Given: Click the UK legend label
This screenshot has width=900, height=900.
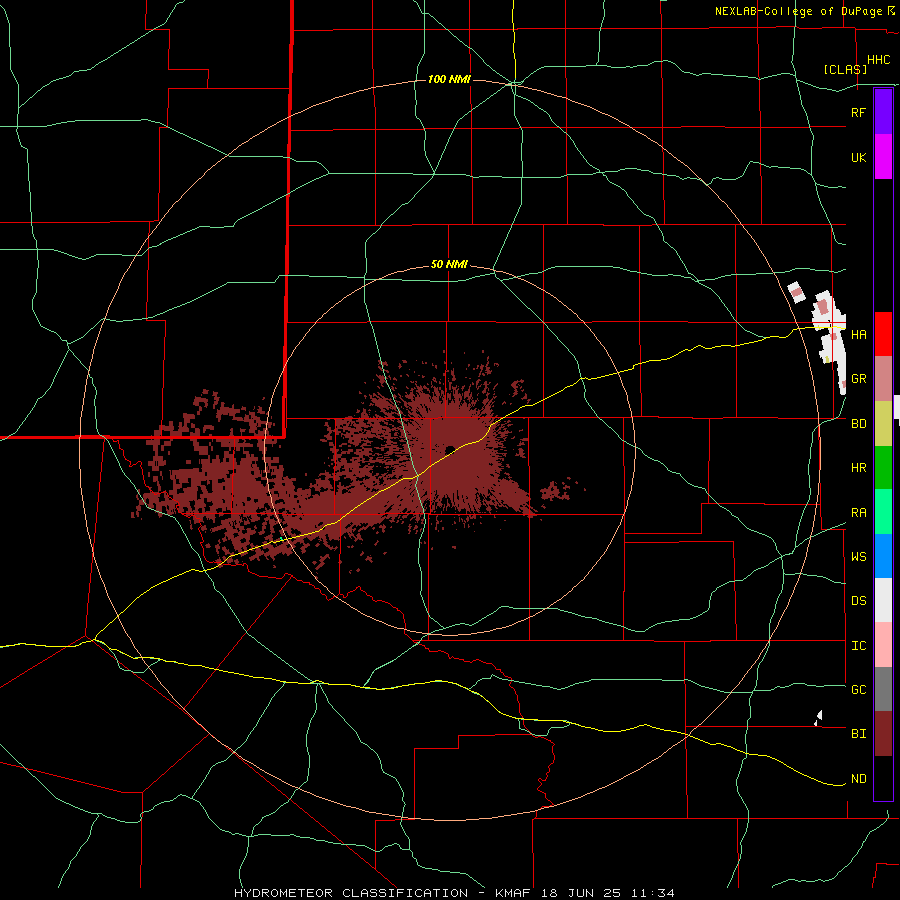Looking at the screenshot, I should (858, 157).
